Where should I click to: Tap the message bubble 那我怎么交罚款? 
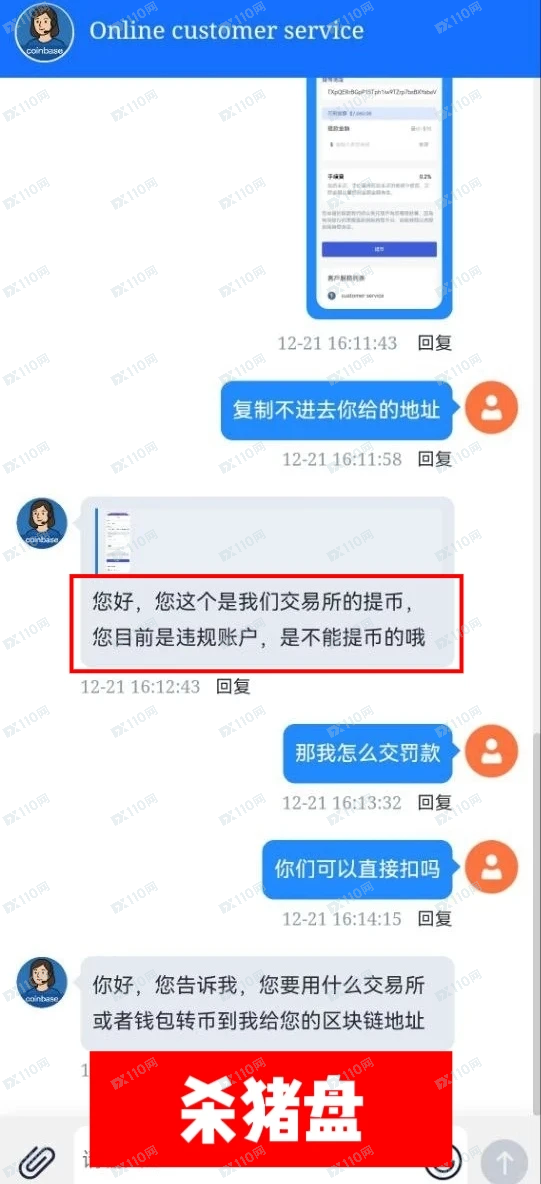(367, 753)
